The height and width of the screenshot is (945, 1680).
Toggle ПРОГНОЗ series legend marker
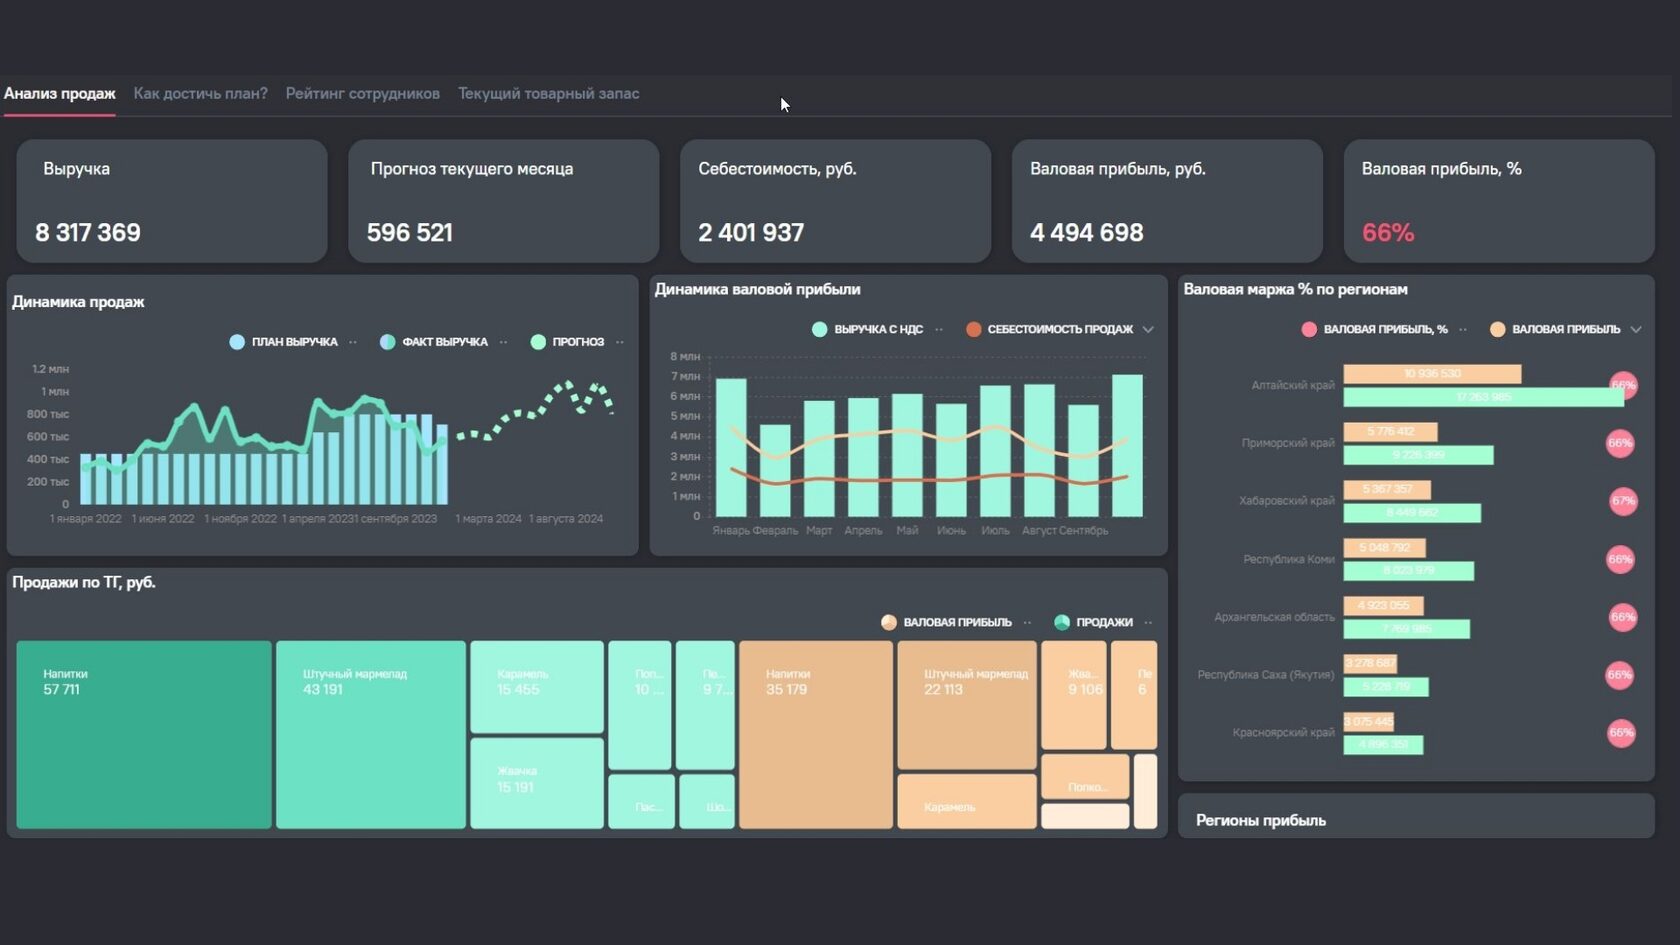[538, 342]
